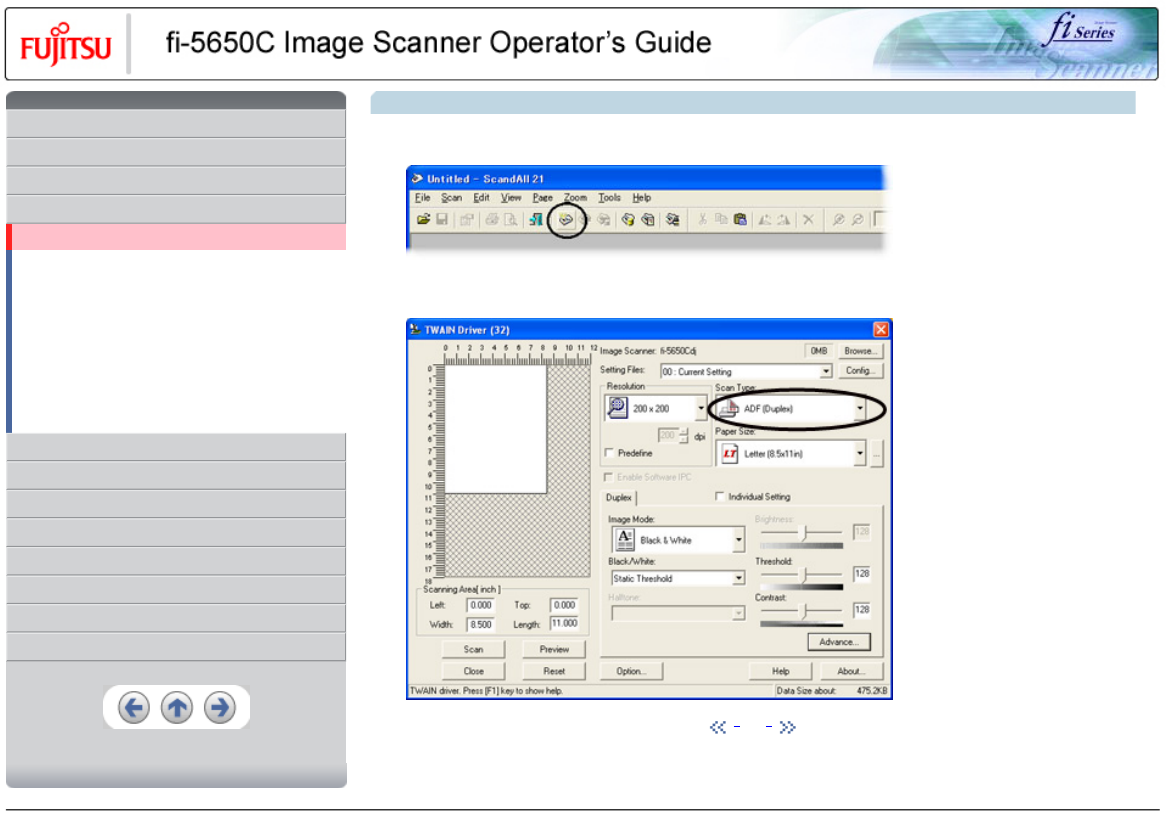The height and width of the screenshot is (813, 1166).
Task: Rotate left icon in ScandAll toolbar
Action: (x=764, y=219)
